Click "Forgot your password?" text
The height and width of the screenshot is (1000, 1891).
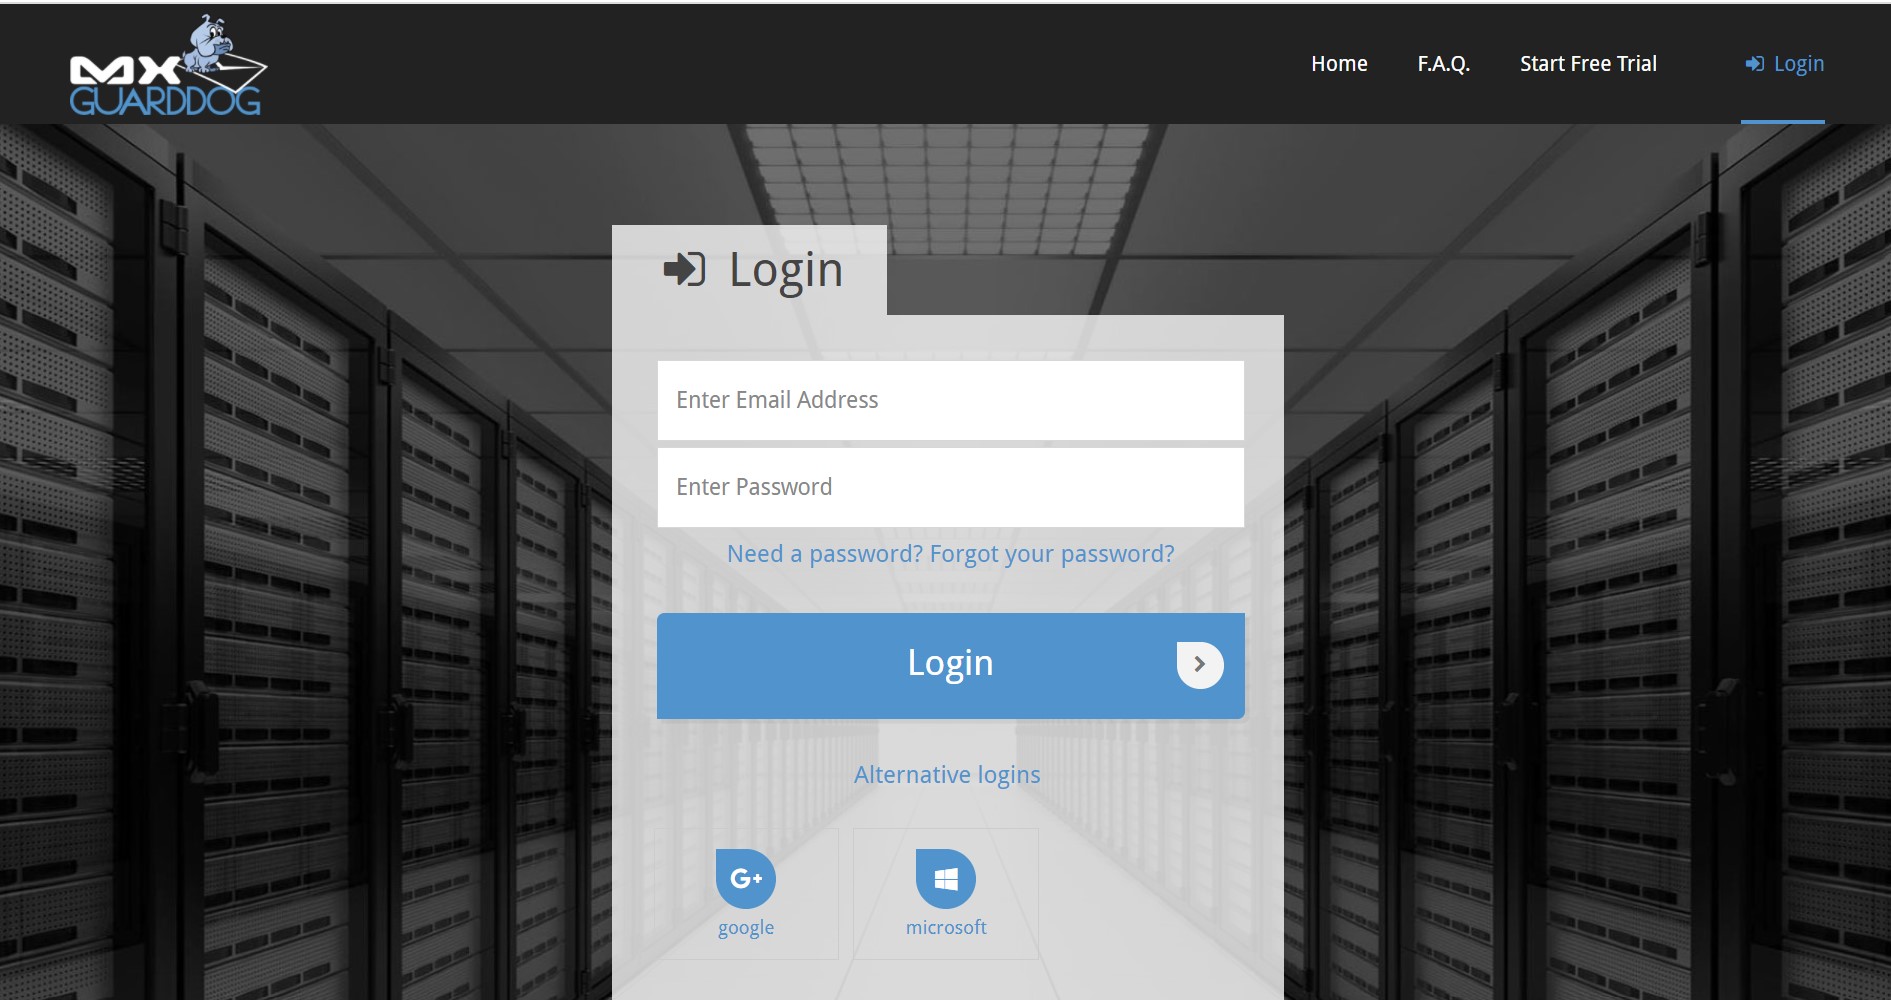click(x=1052, y=554)
